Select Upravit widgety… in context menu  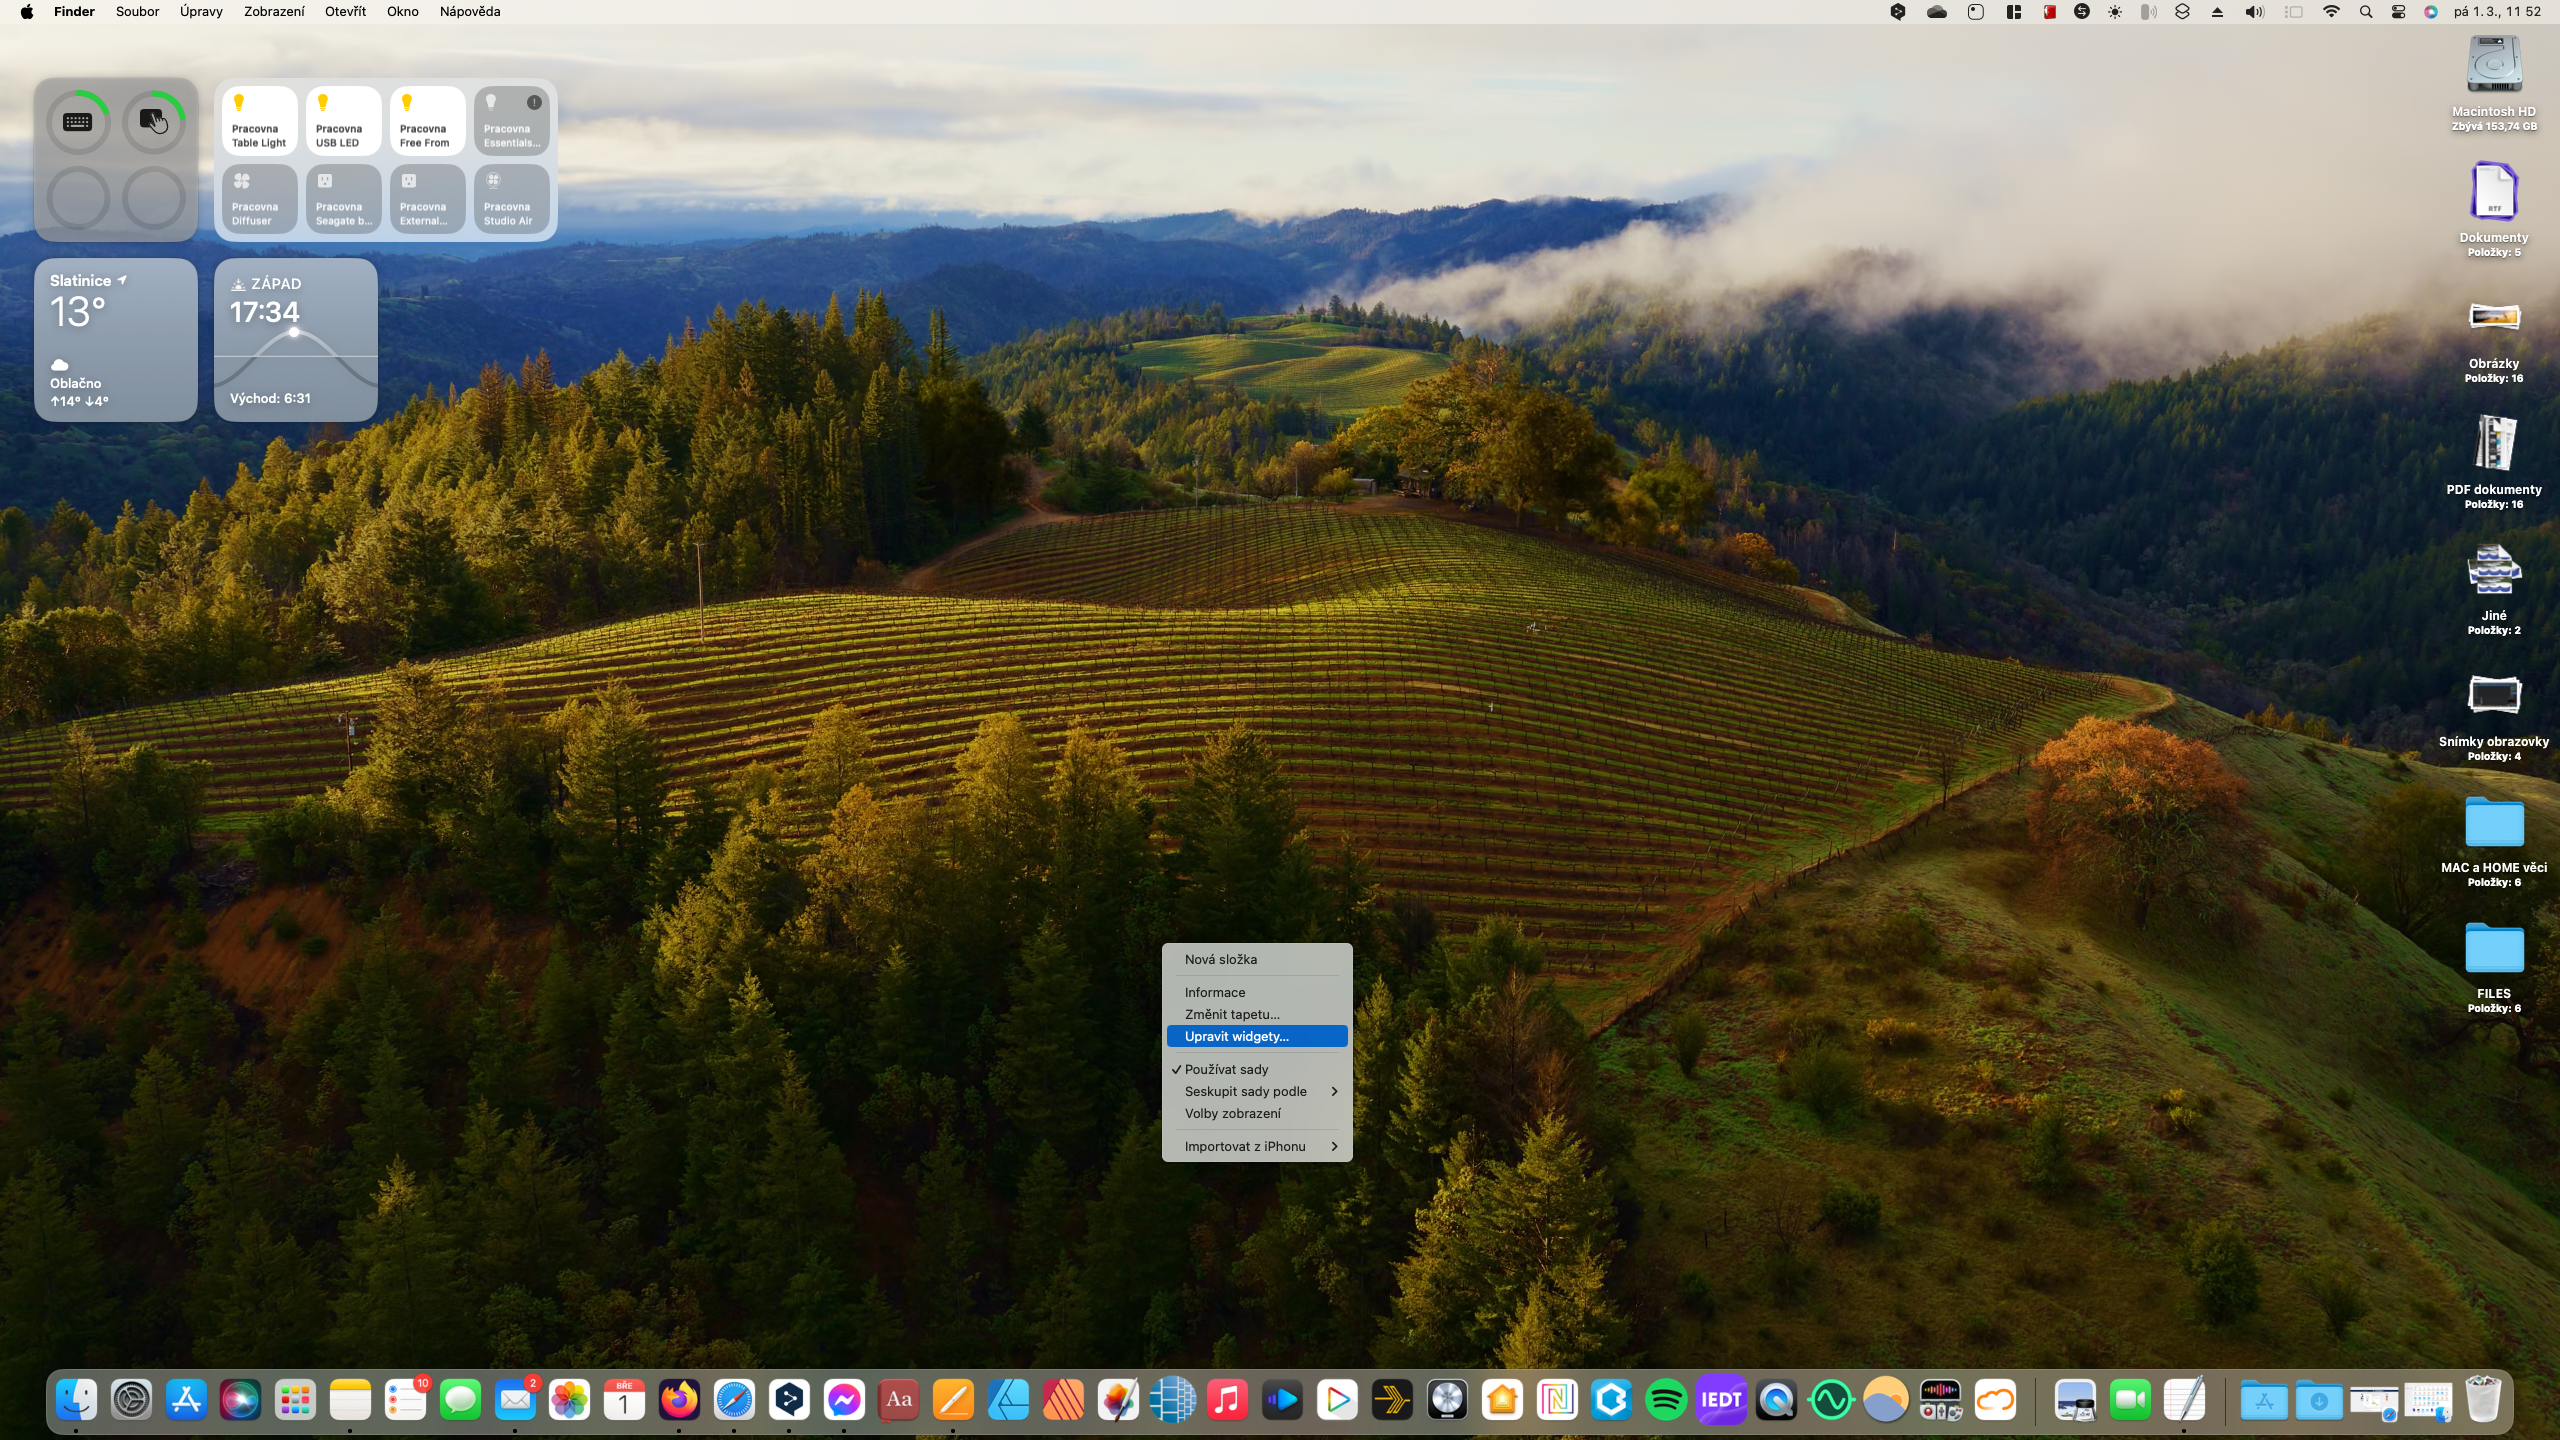tap(1237, 1036)
